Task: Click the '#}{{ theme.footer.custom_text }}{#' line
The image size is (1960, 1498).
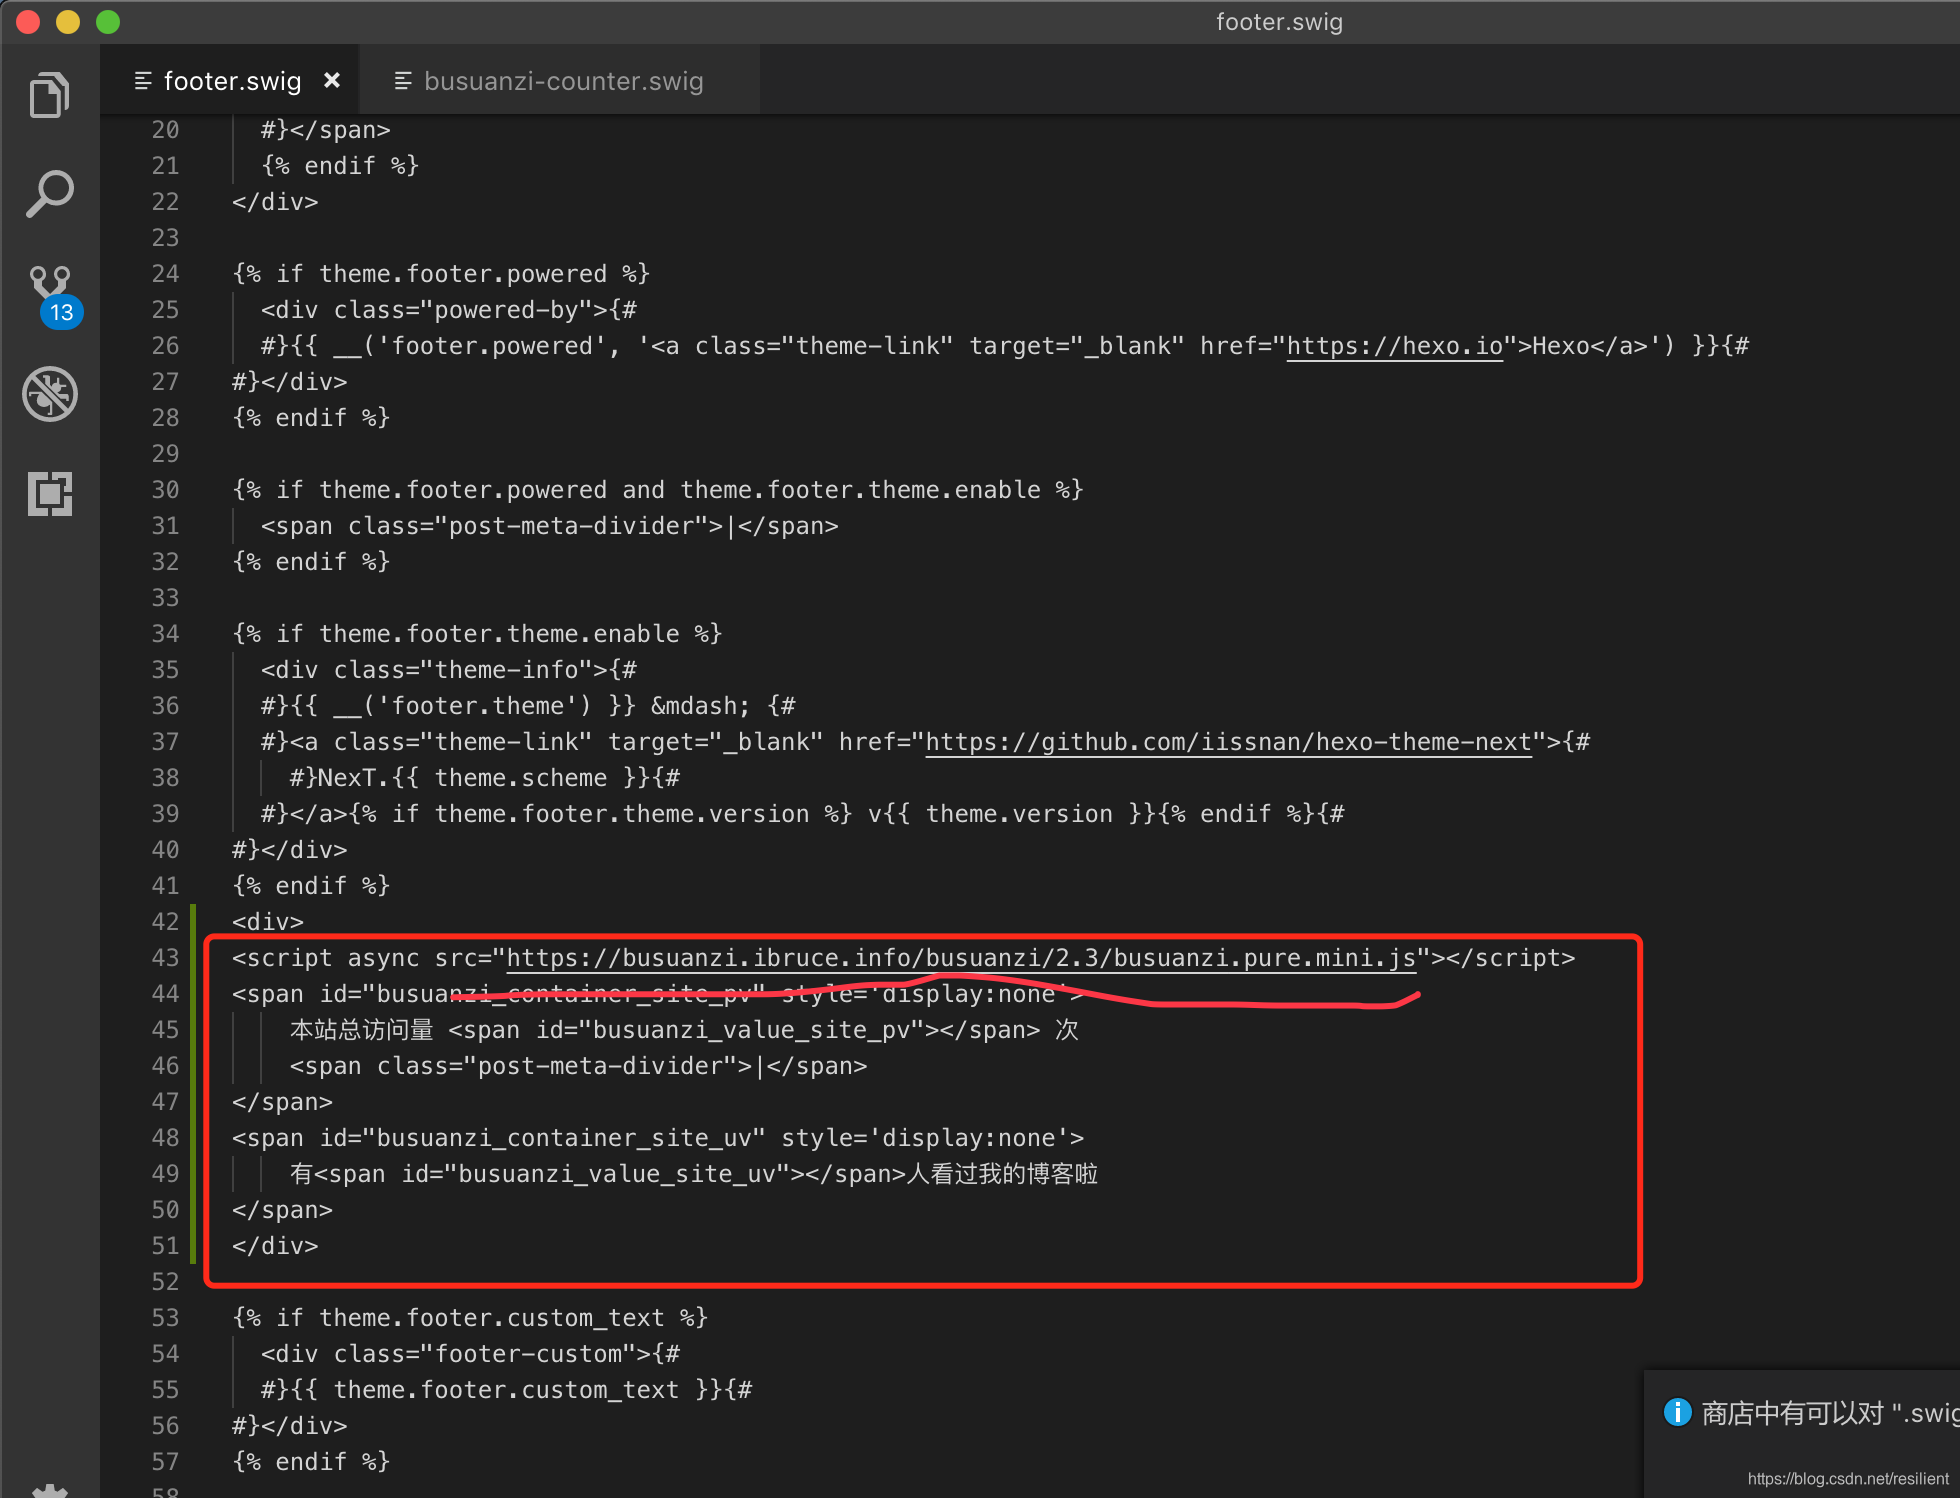Action: [507, 1390]
